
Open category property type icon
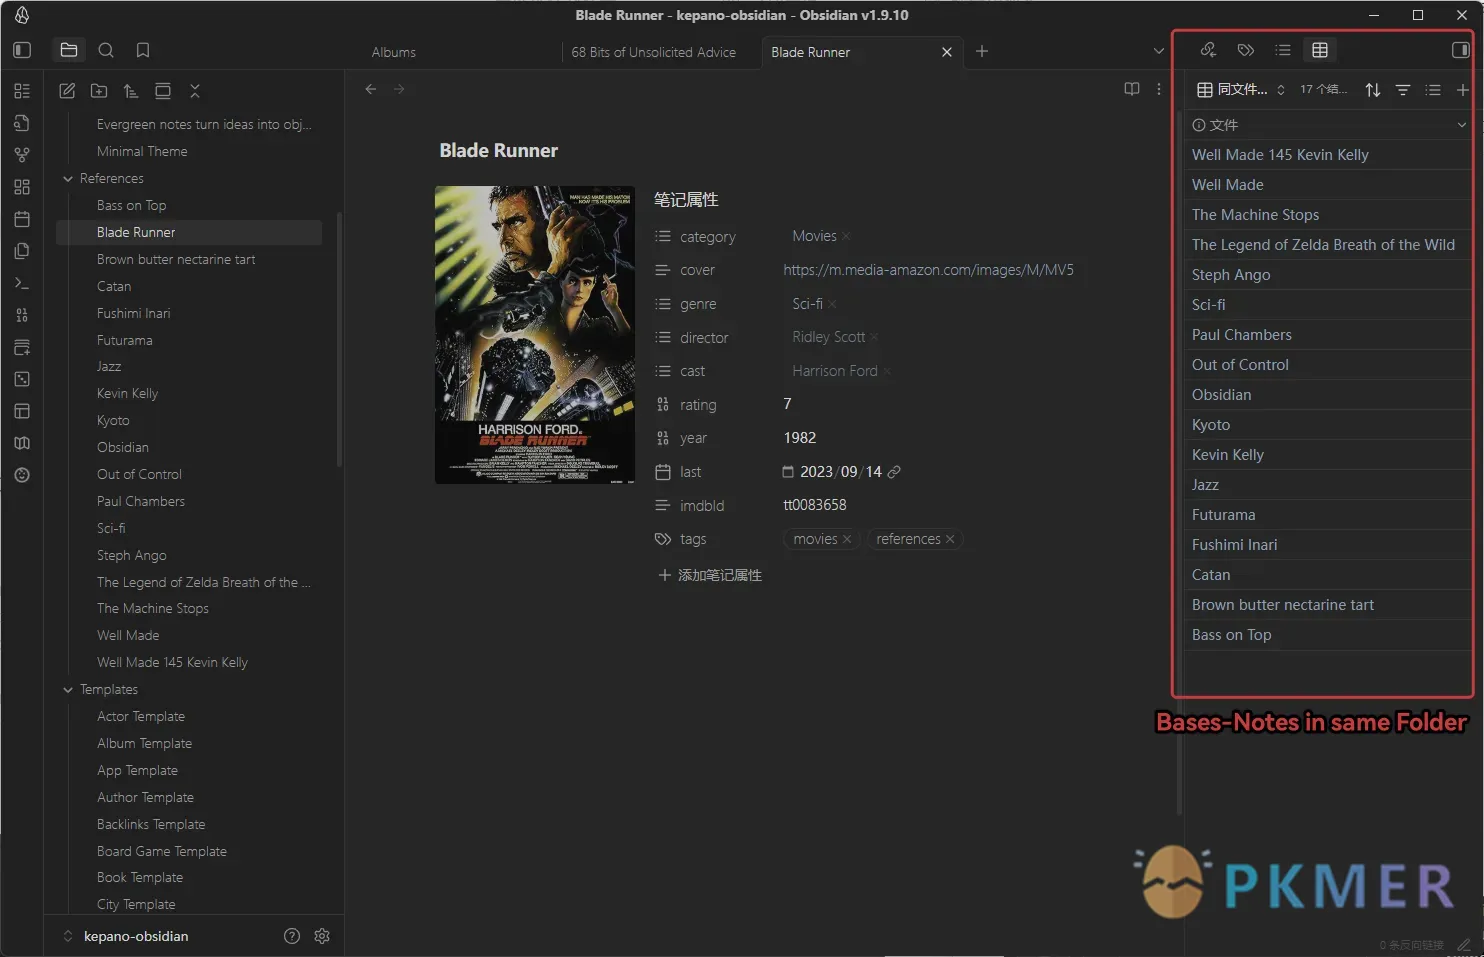pyautogui.click(x=662, y=237)
